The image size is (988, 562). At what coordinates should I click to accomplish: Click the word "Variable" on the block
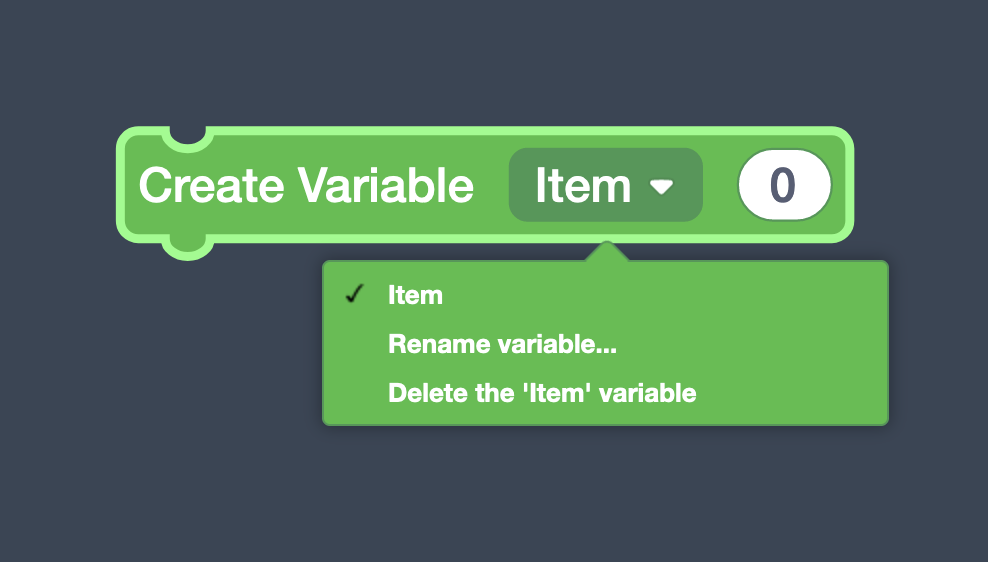pos(386,186)
